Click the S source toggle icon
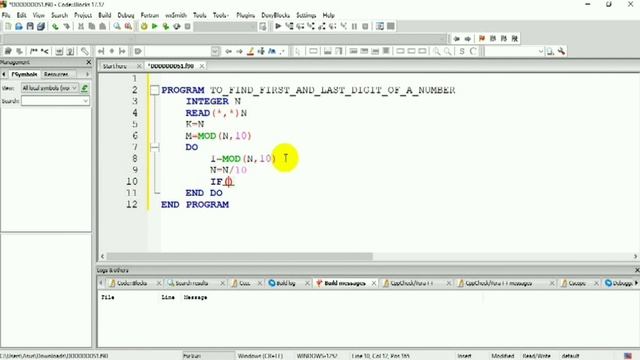This screenshot has height=360, width=640. [462, 51]
